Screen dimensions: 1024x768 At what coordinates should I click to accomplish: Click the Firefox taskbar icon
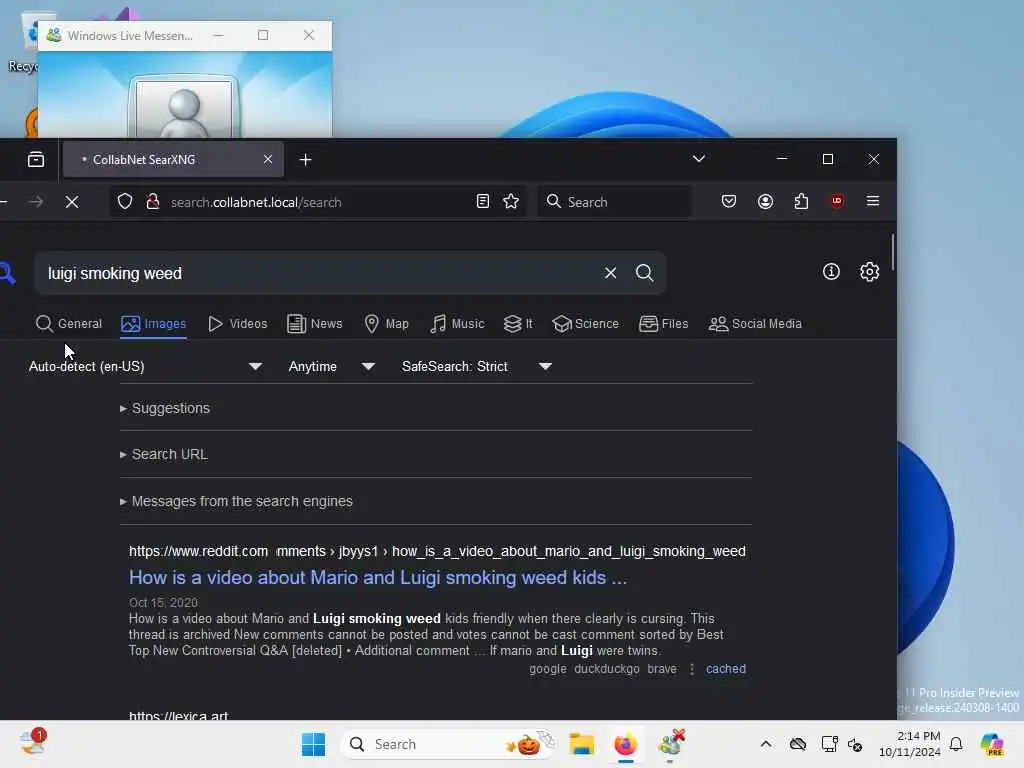pyautogui.click(x=626, y=744)
